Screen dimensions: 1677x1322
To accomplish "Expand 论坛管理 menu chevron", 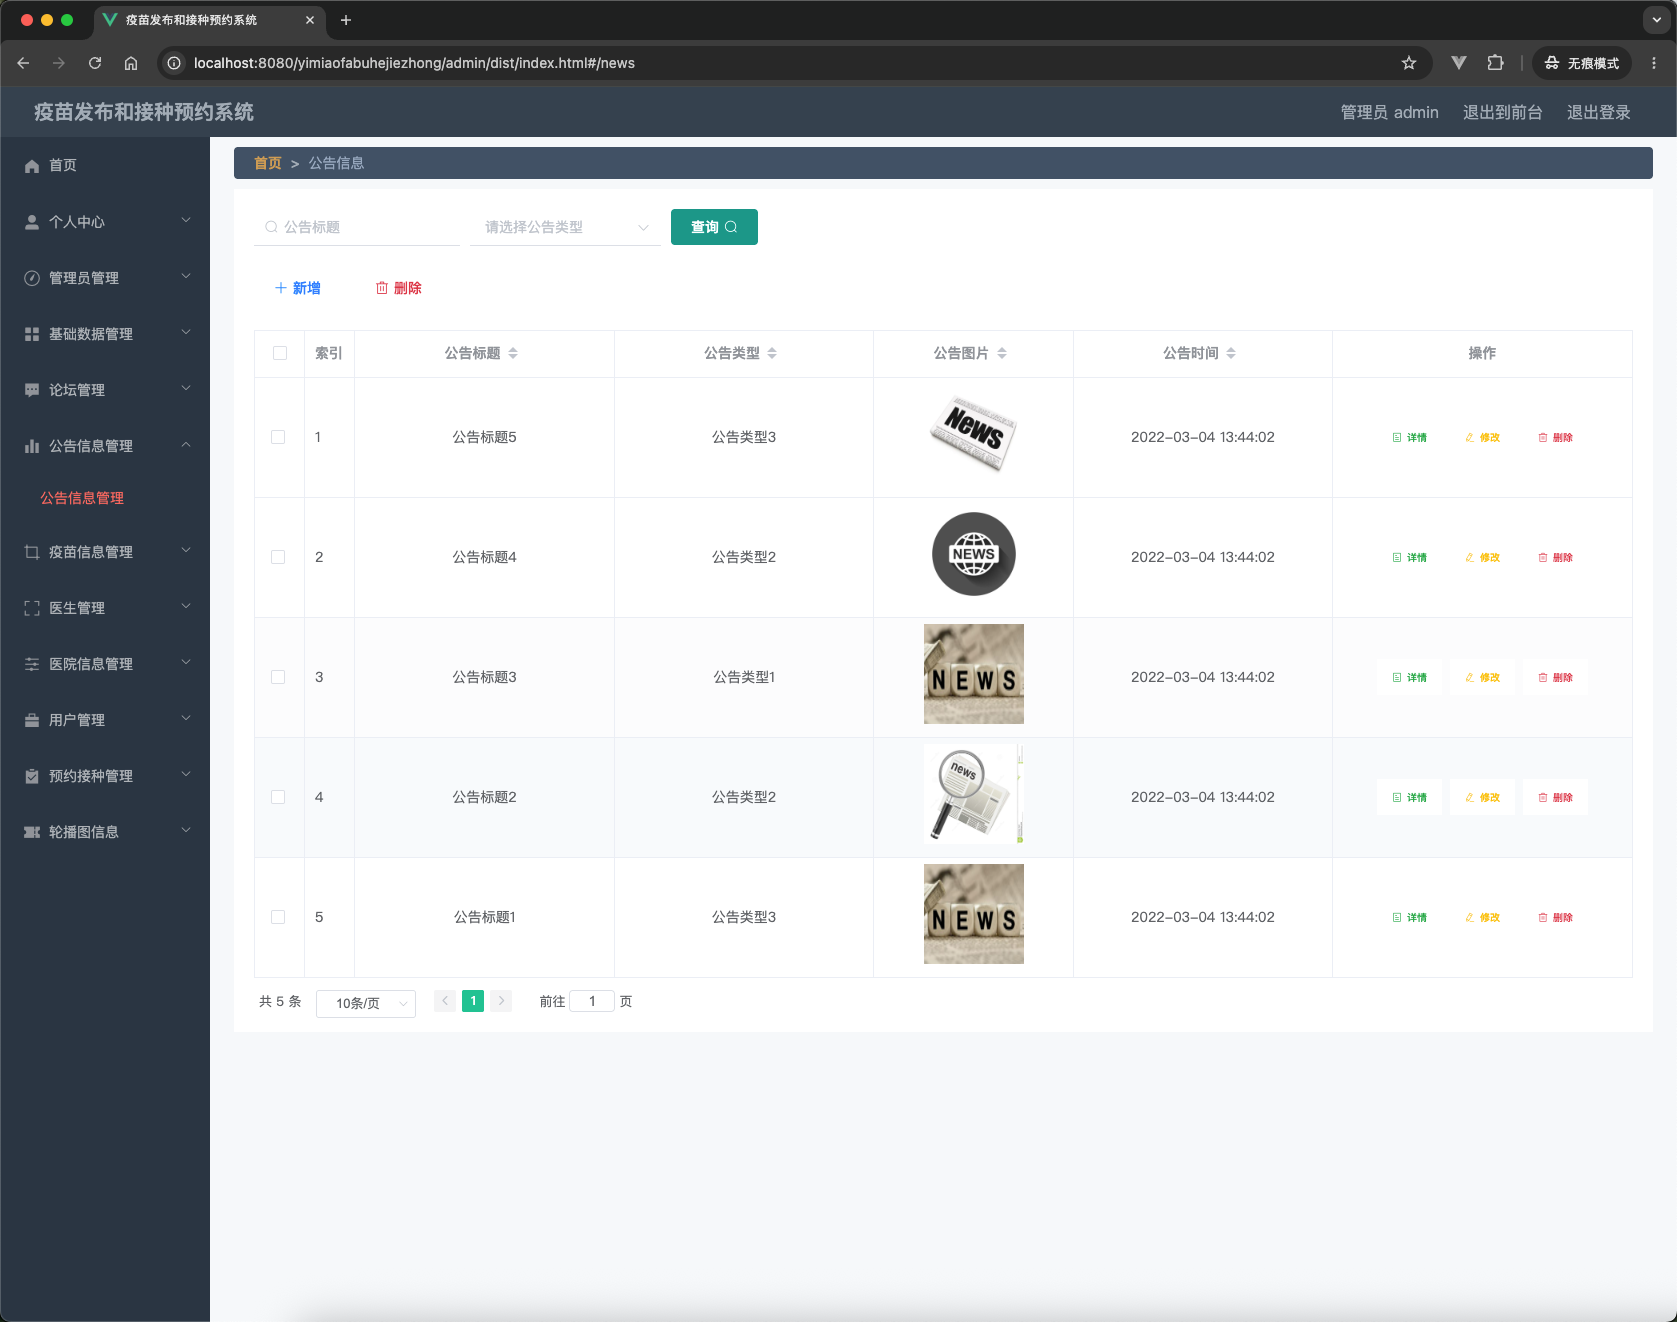I will tap(186, 389).
